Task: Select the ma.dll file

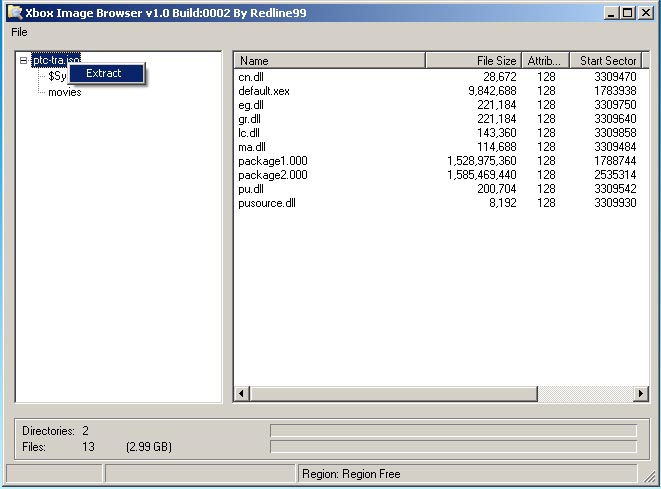Action: click(x=252, y=147)
